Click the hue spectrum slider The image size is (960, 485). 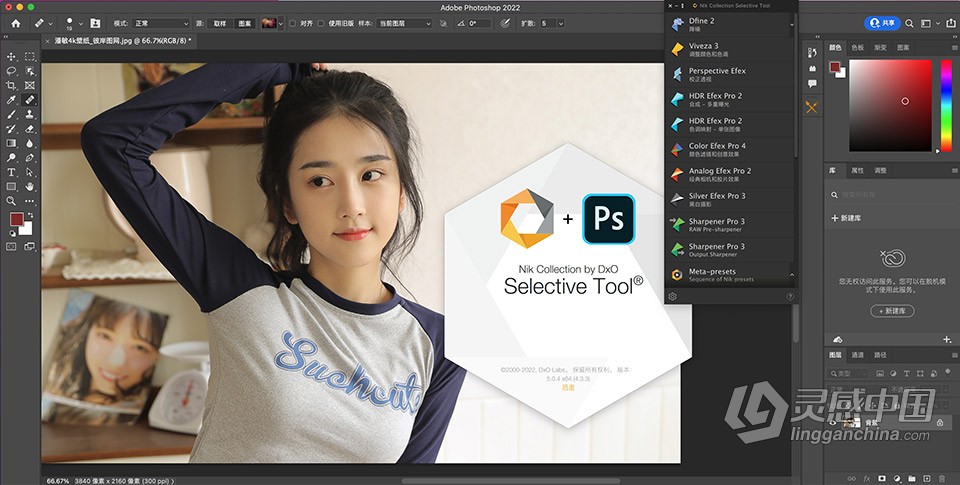click(x=946, y=105)
